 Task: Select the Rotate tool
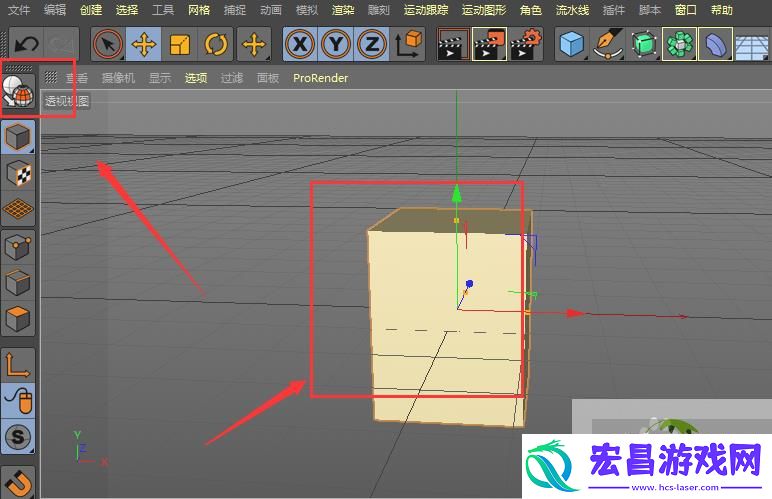tap(216, 45)
